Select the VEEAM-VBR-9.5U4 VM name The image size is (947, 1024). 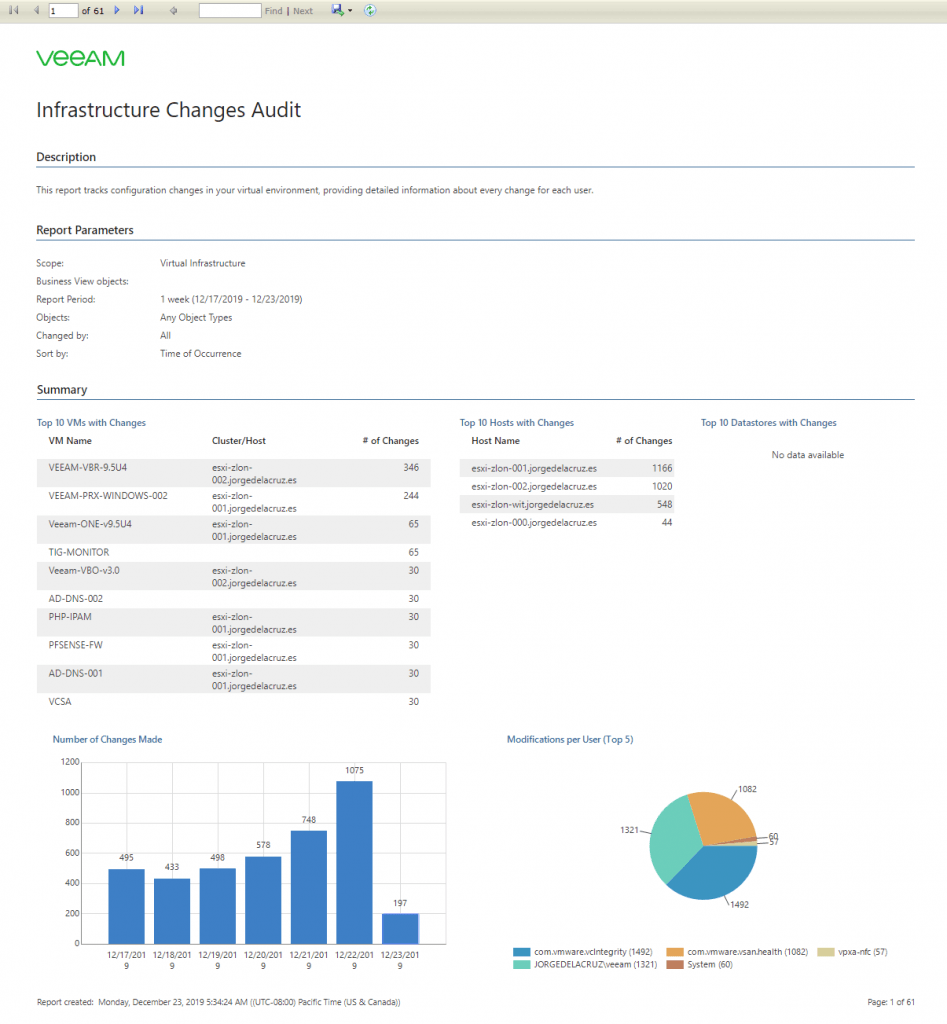[88, 468]
